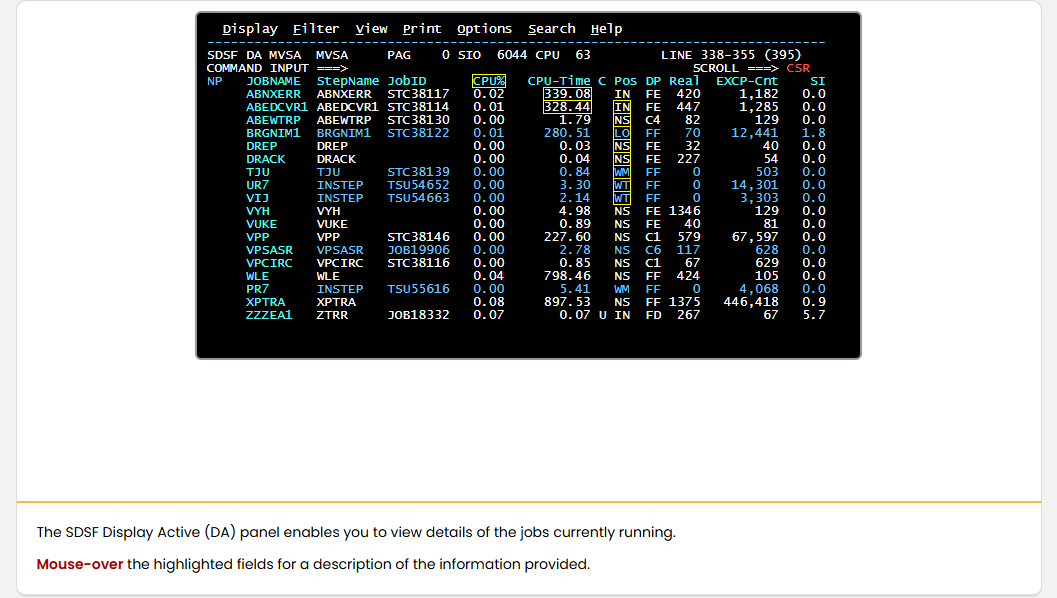Select job name ABEWTRP
Viewport: 1057px width, 598px height.
tap(273, 120)
